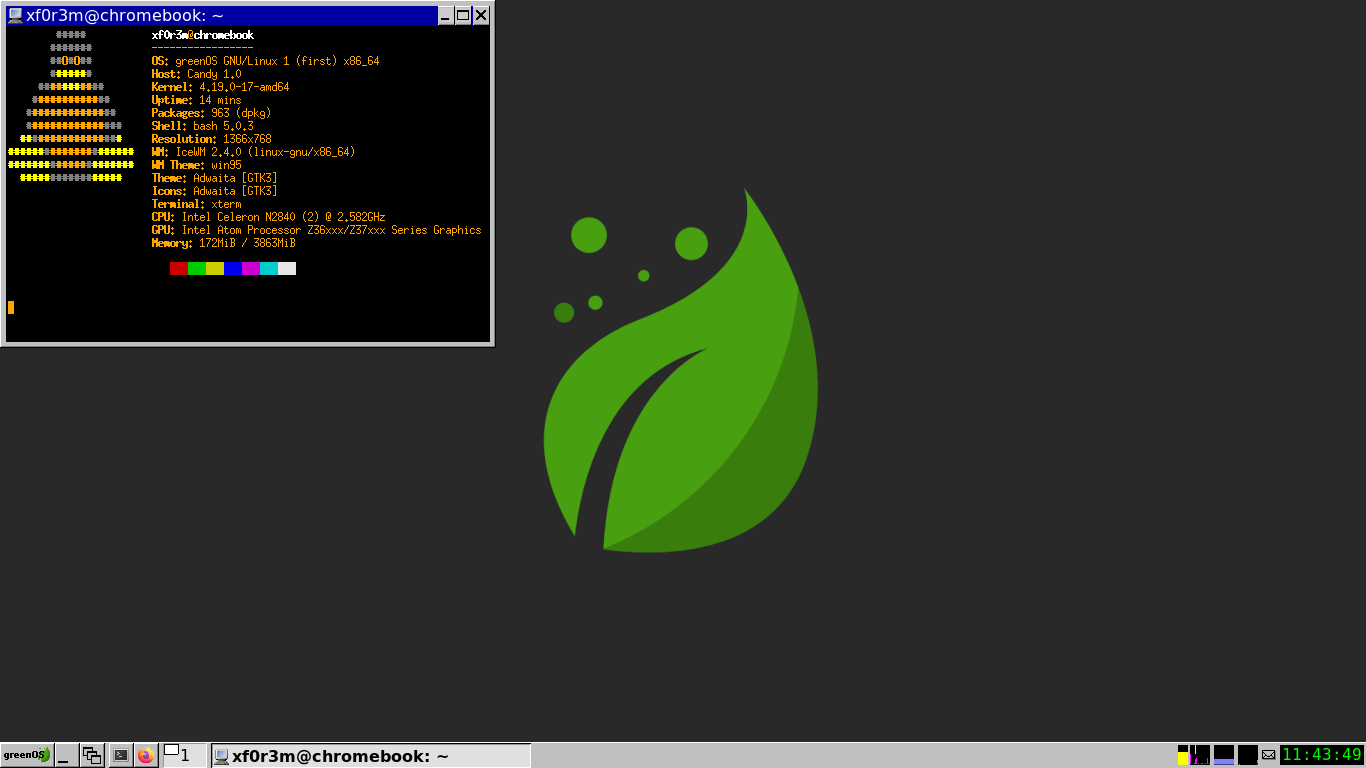Open the window list menu icon

click(92, 755)
